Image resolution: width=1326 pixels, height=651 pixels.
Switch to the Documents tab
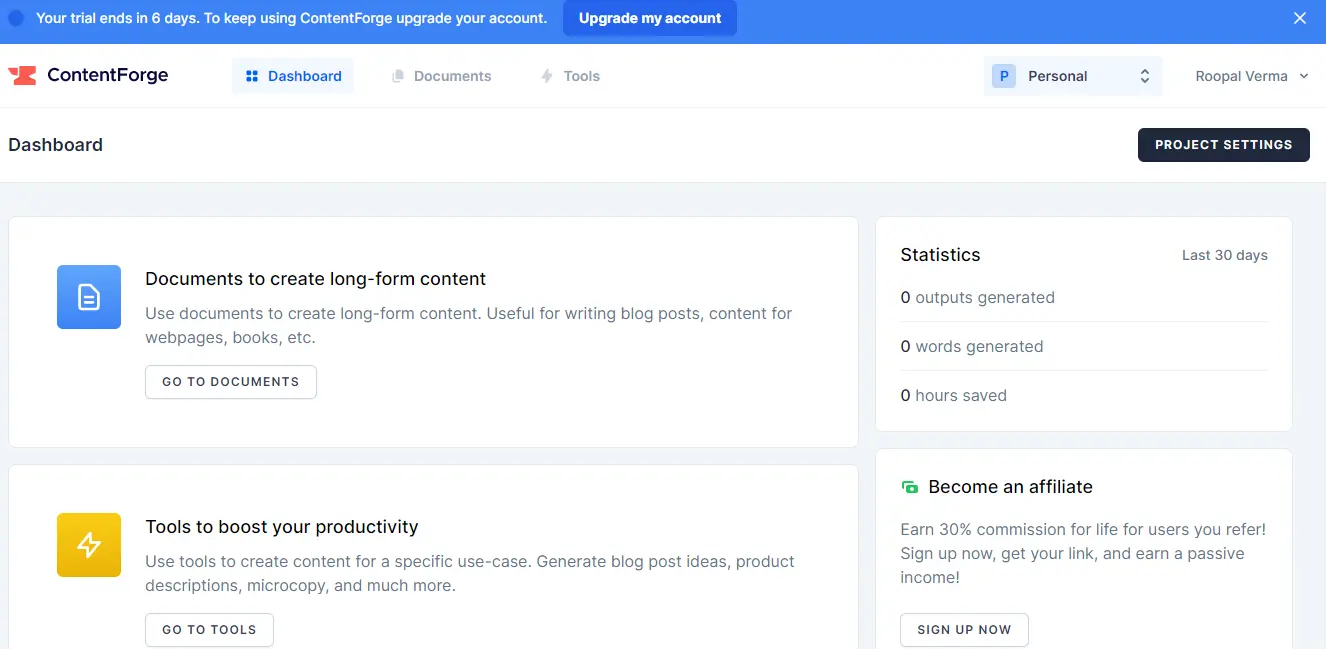pyautogui.click(x=452, y=76)
